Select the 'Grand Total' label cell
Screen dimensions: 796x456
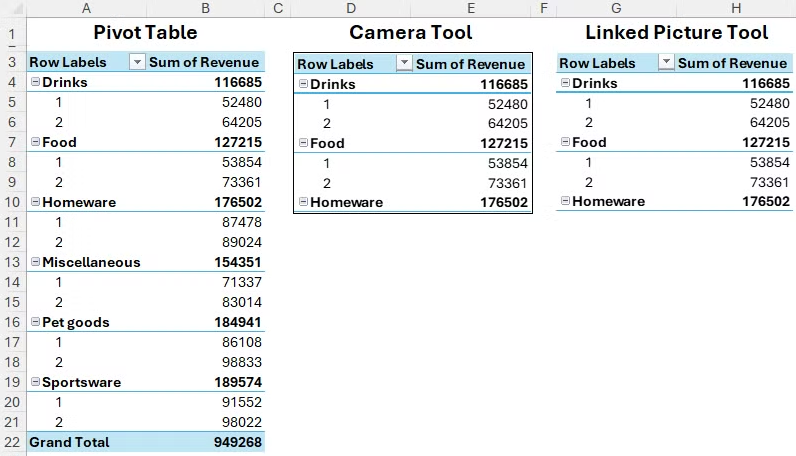[86, 442]
